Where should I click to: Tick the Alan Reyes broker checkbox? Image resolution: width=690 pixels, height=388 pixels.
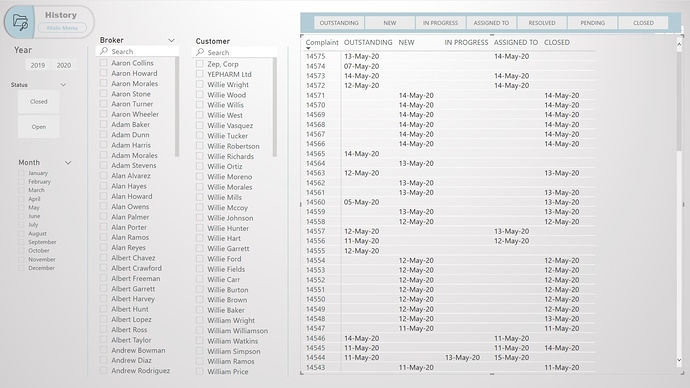coord(103,248)
